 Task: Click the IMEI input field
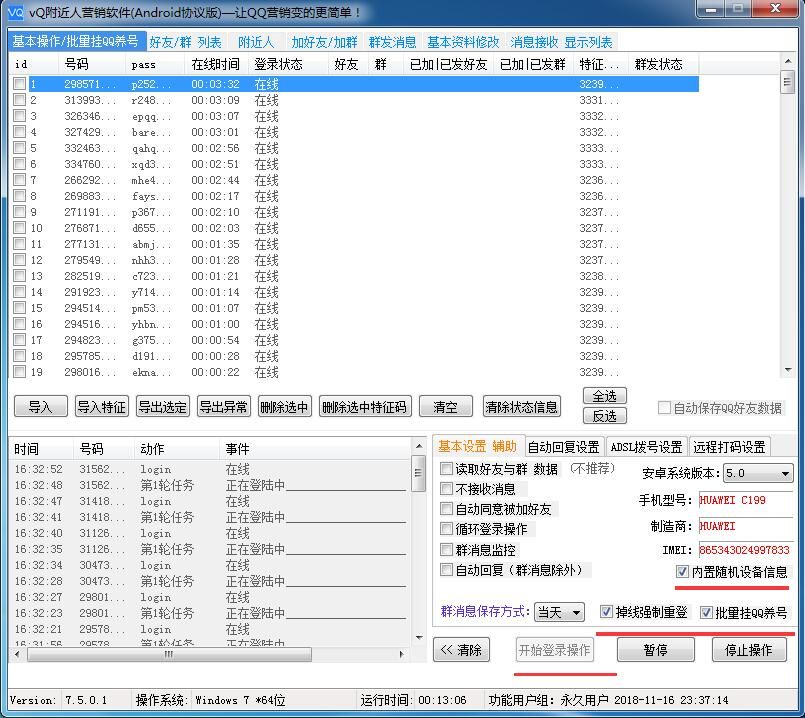745,550
